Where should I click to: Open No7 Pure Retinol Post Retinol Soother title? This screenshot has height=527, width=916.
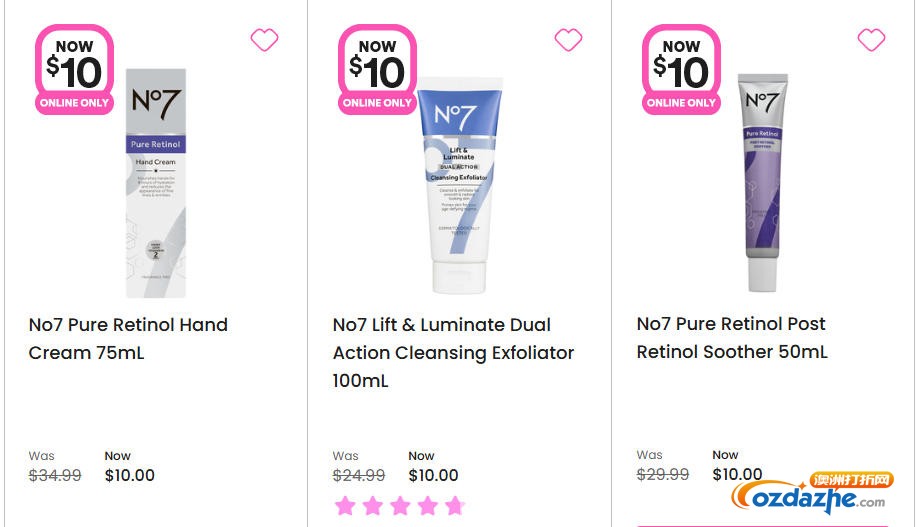(732, 338)
